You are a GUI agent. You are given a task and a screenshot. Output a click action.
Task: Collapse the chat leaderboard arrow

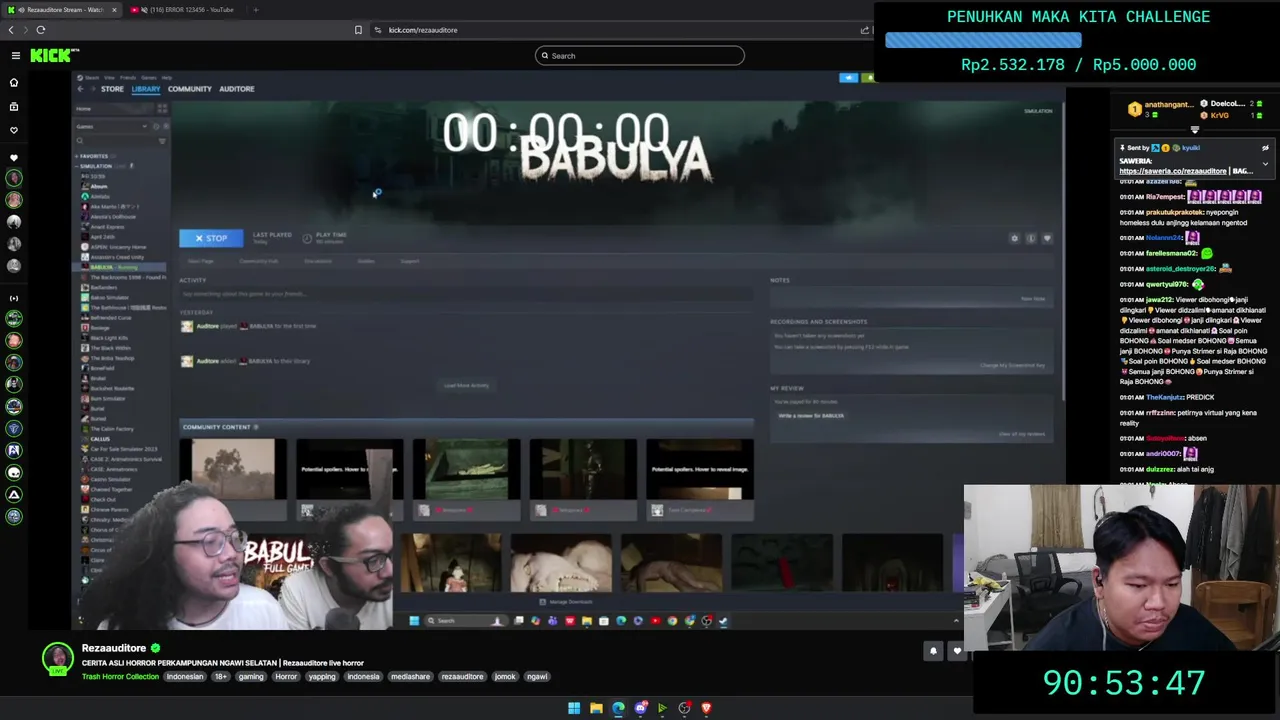1194,130
